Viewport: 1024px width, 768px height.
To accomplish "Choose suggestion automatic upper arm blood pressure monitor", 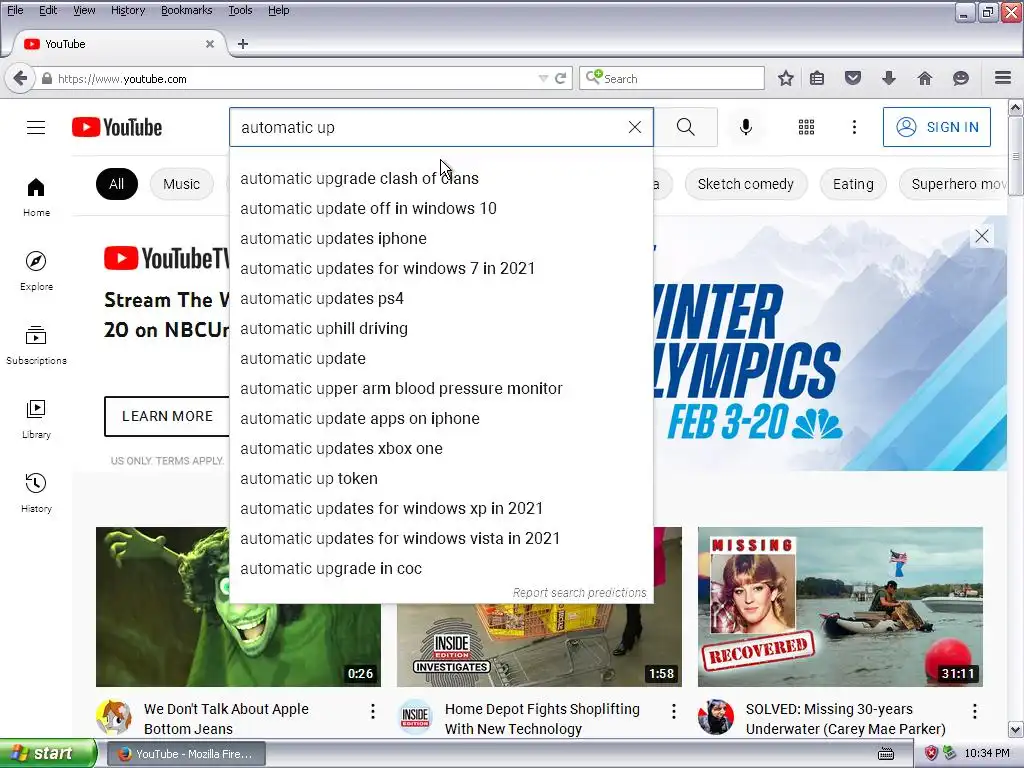I will pos(441,389).
